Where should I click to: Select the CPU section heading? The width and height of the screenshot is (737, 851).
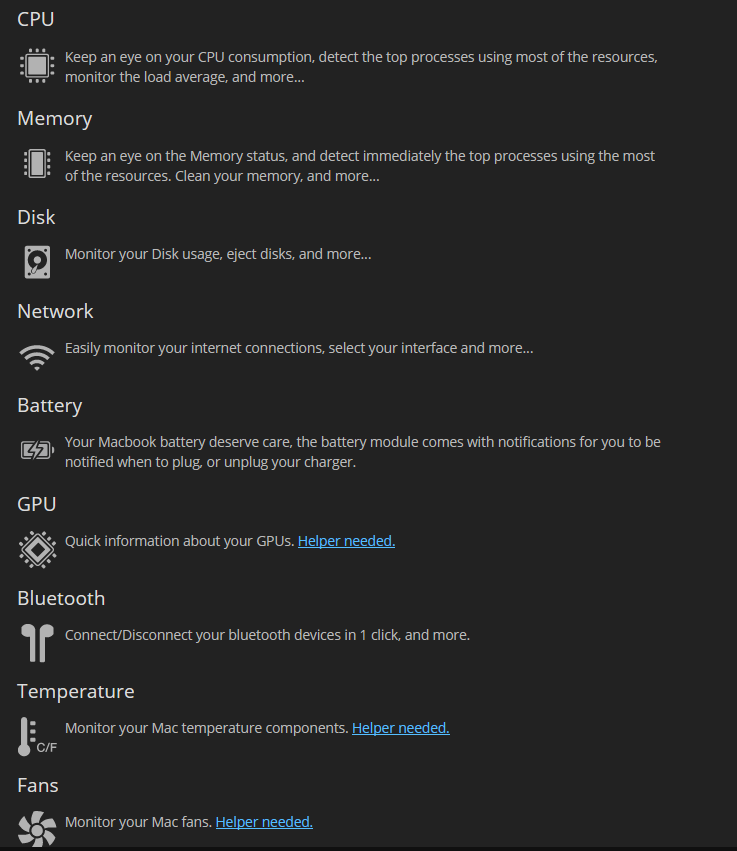point(35,19)
